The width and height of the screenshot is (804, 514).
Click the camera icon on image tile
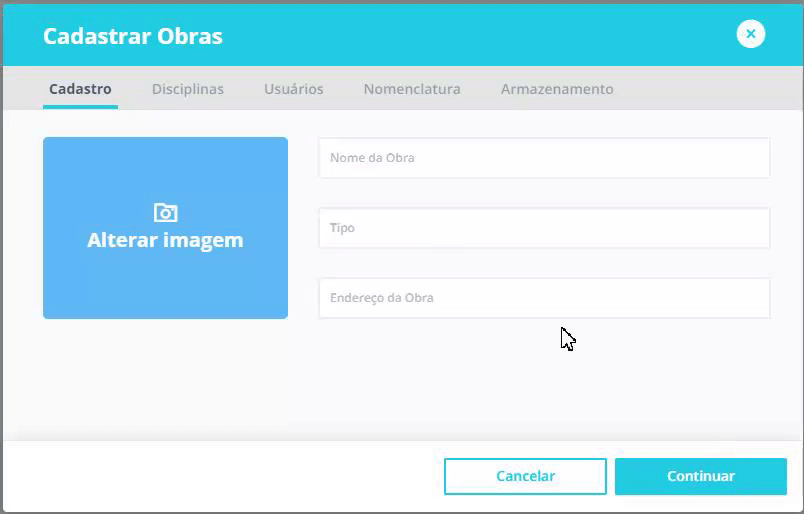pos(165,212)
